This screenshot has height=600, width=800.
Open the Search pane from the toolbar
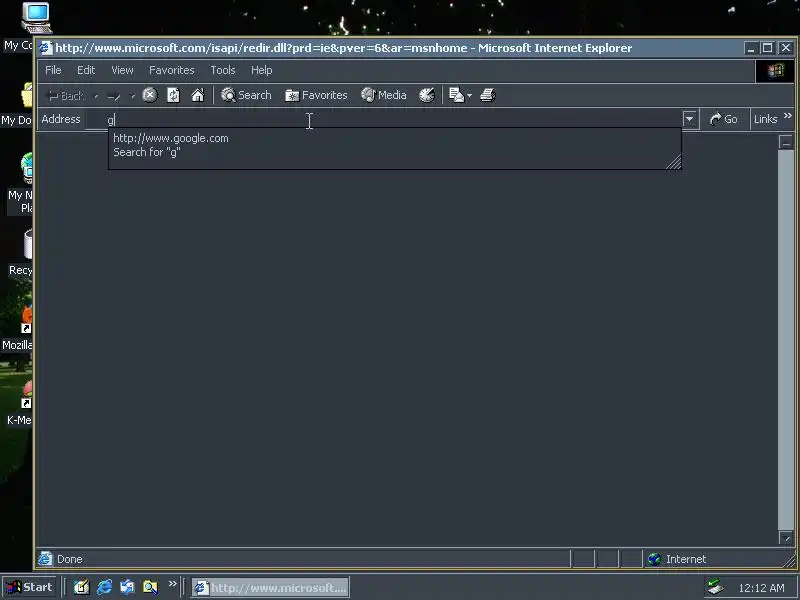[246, 95]
